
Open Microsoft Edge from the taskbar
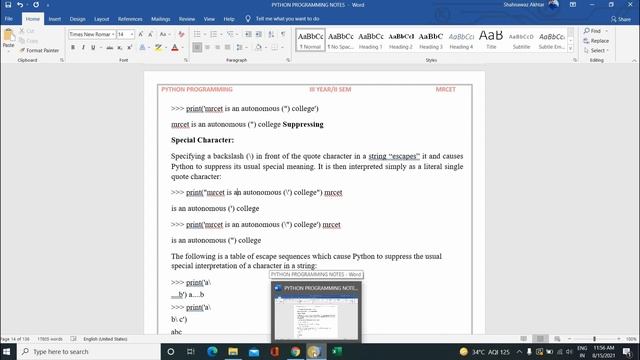click(212, 351)
